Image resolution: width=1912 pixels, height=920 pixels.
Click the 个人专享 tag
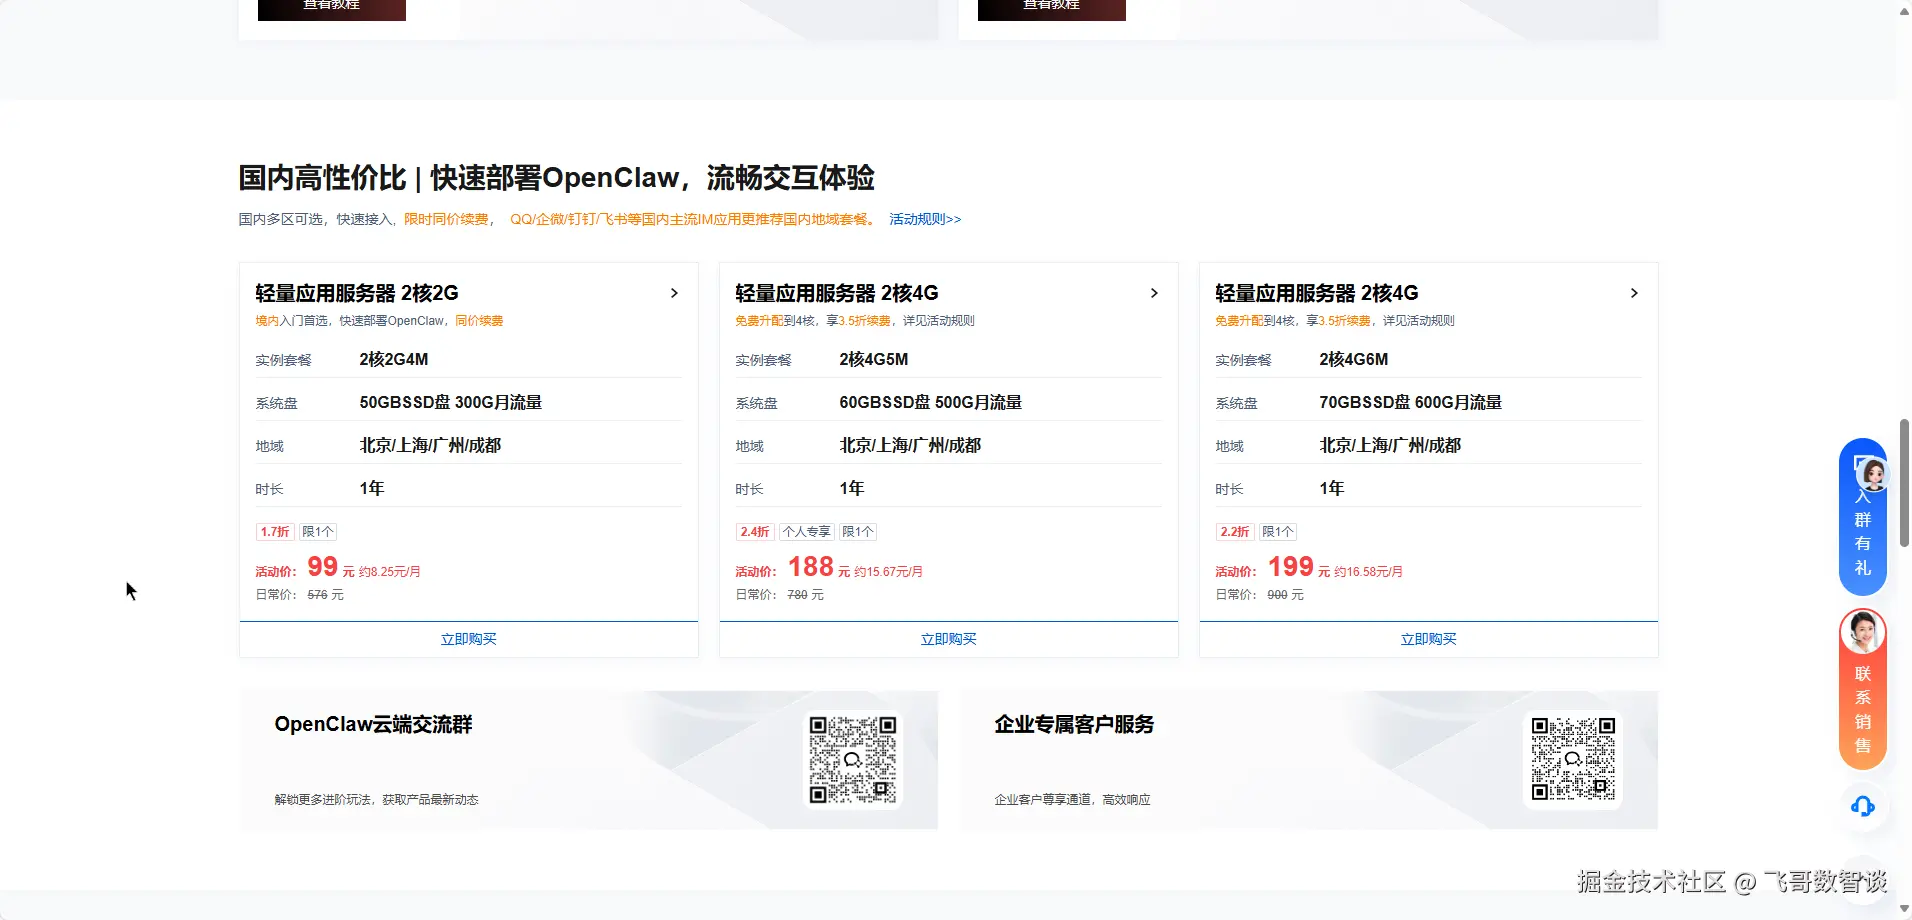[807, 532]
